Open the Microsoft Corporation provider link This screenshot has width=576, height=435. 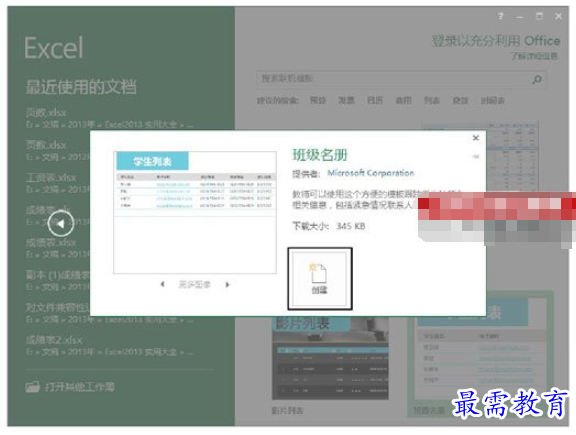(371, 173)
